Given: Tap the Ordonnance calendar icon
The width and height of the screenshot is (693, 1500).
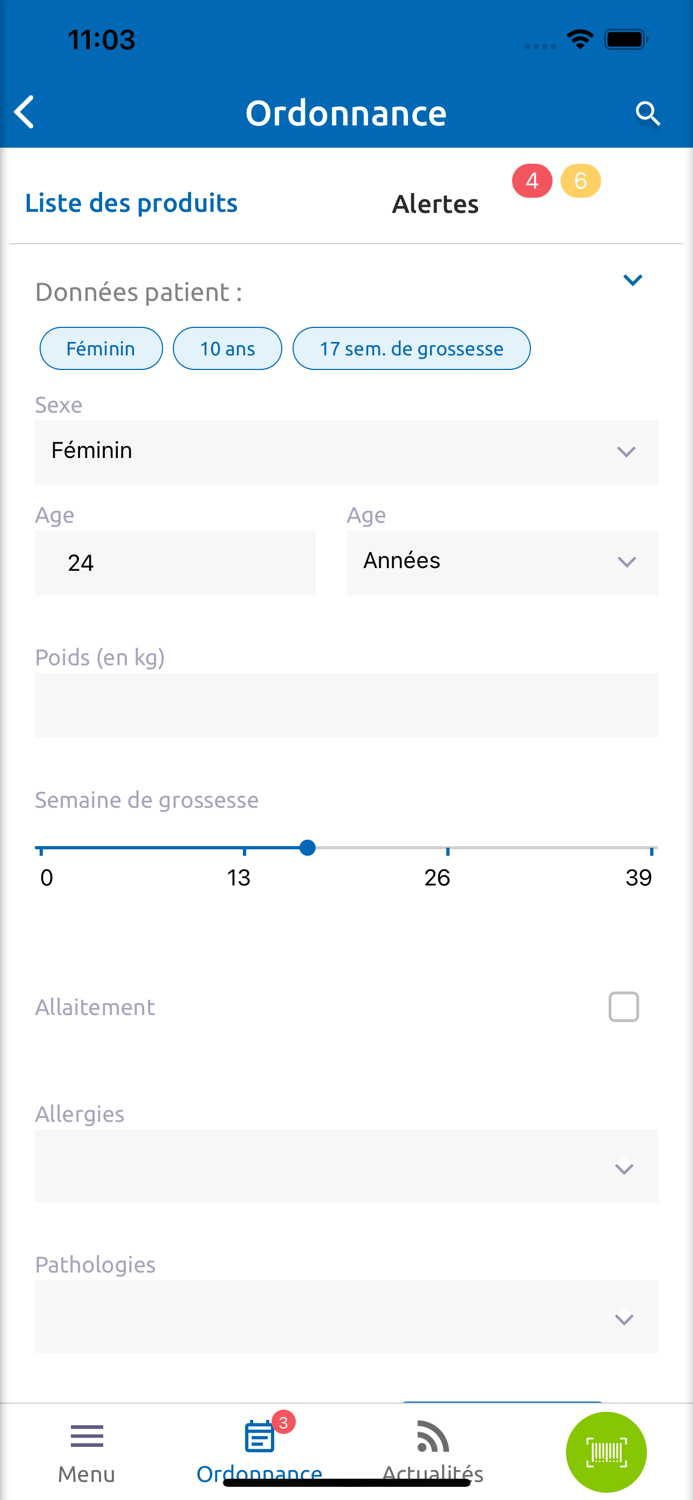Looking at the screenshot, I should (x=259, y=1438).
